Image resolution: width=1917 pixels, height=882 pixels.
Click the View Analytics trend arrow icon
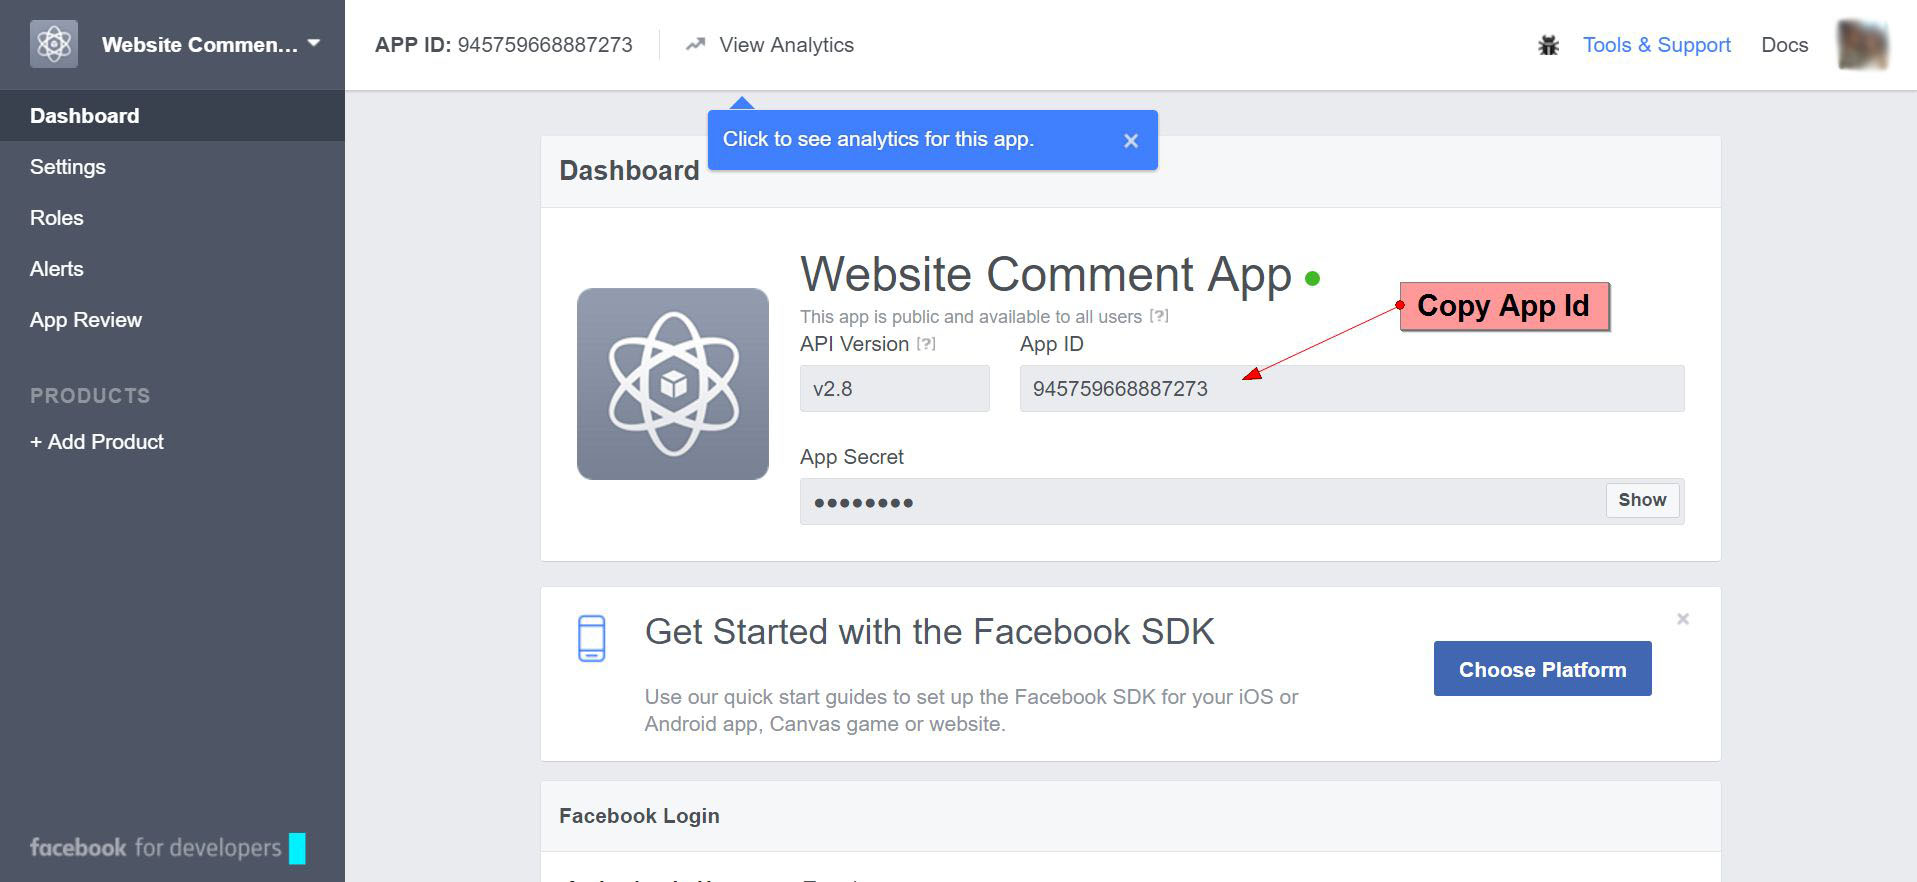click(x=695, y=44)
